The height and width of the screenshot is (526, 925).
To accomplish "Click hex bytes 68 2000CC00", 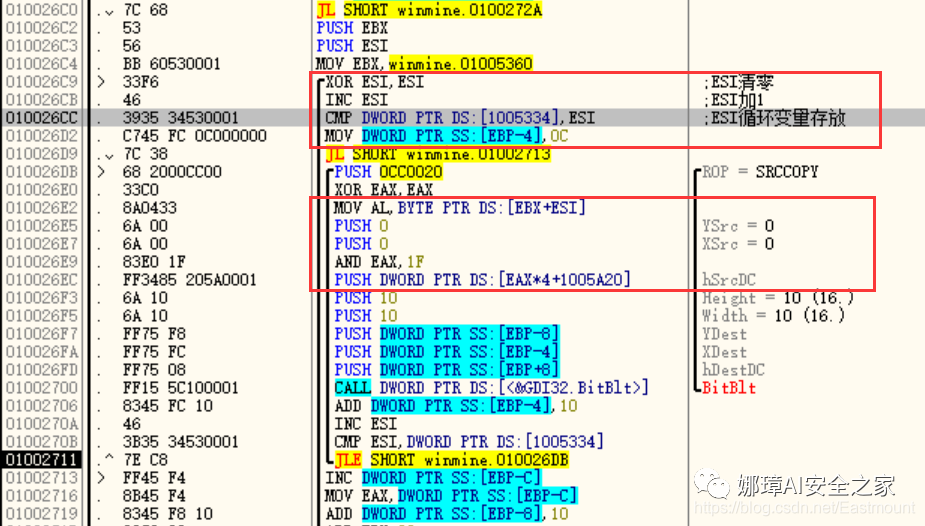I will pyautogui.click(x=172, y=172).
